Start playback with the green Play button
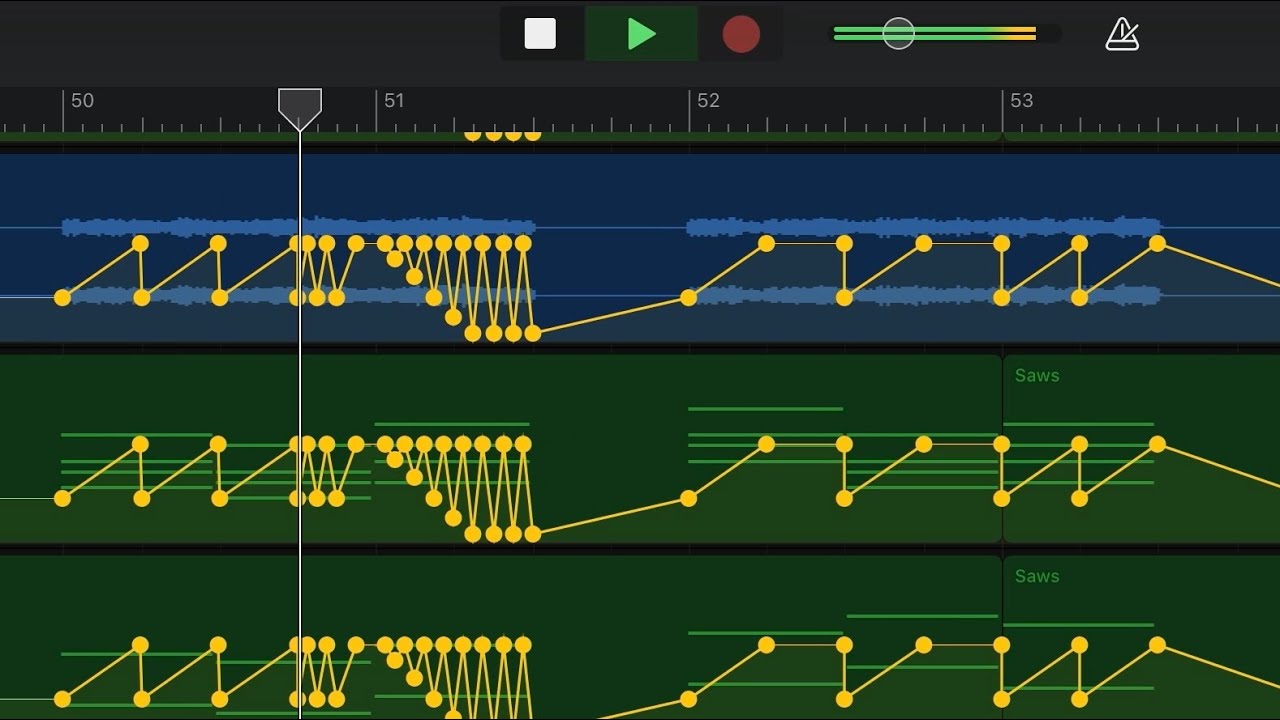The image size is (1280, 720). (x=641, y=34)
